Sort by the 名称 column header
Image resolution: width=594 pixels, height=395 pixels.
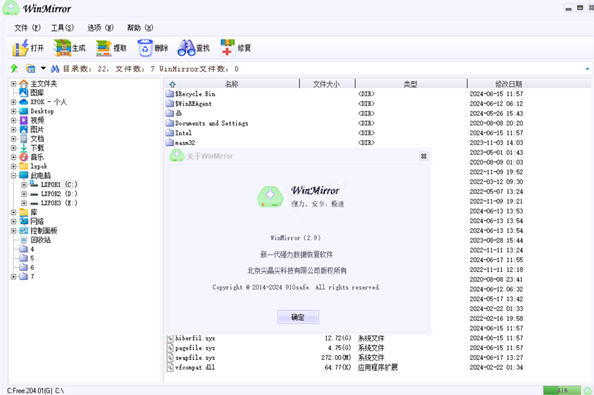[231, 84]
